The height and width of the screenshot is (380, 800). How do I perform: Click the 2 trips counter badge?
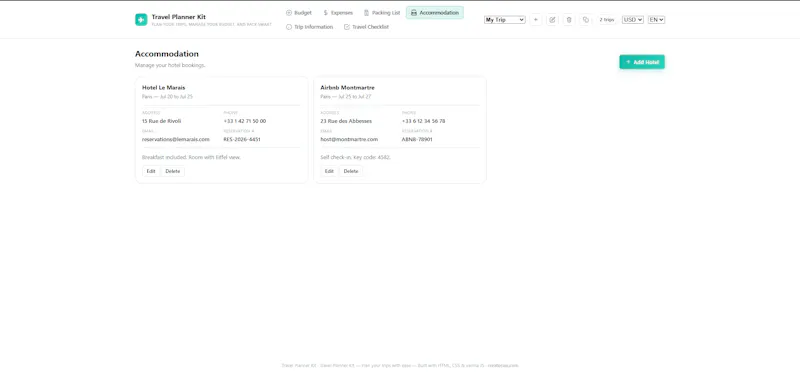coord(607,20)
